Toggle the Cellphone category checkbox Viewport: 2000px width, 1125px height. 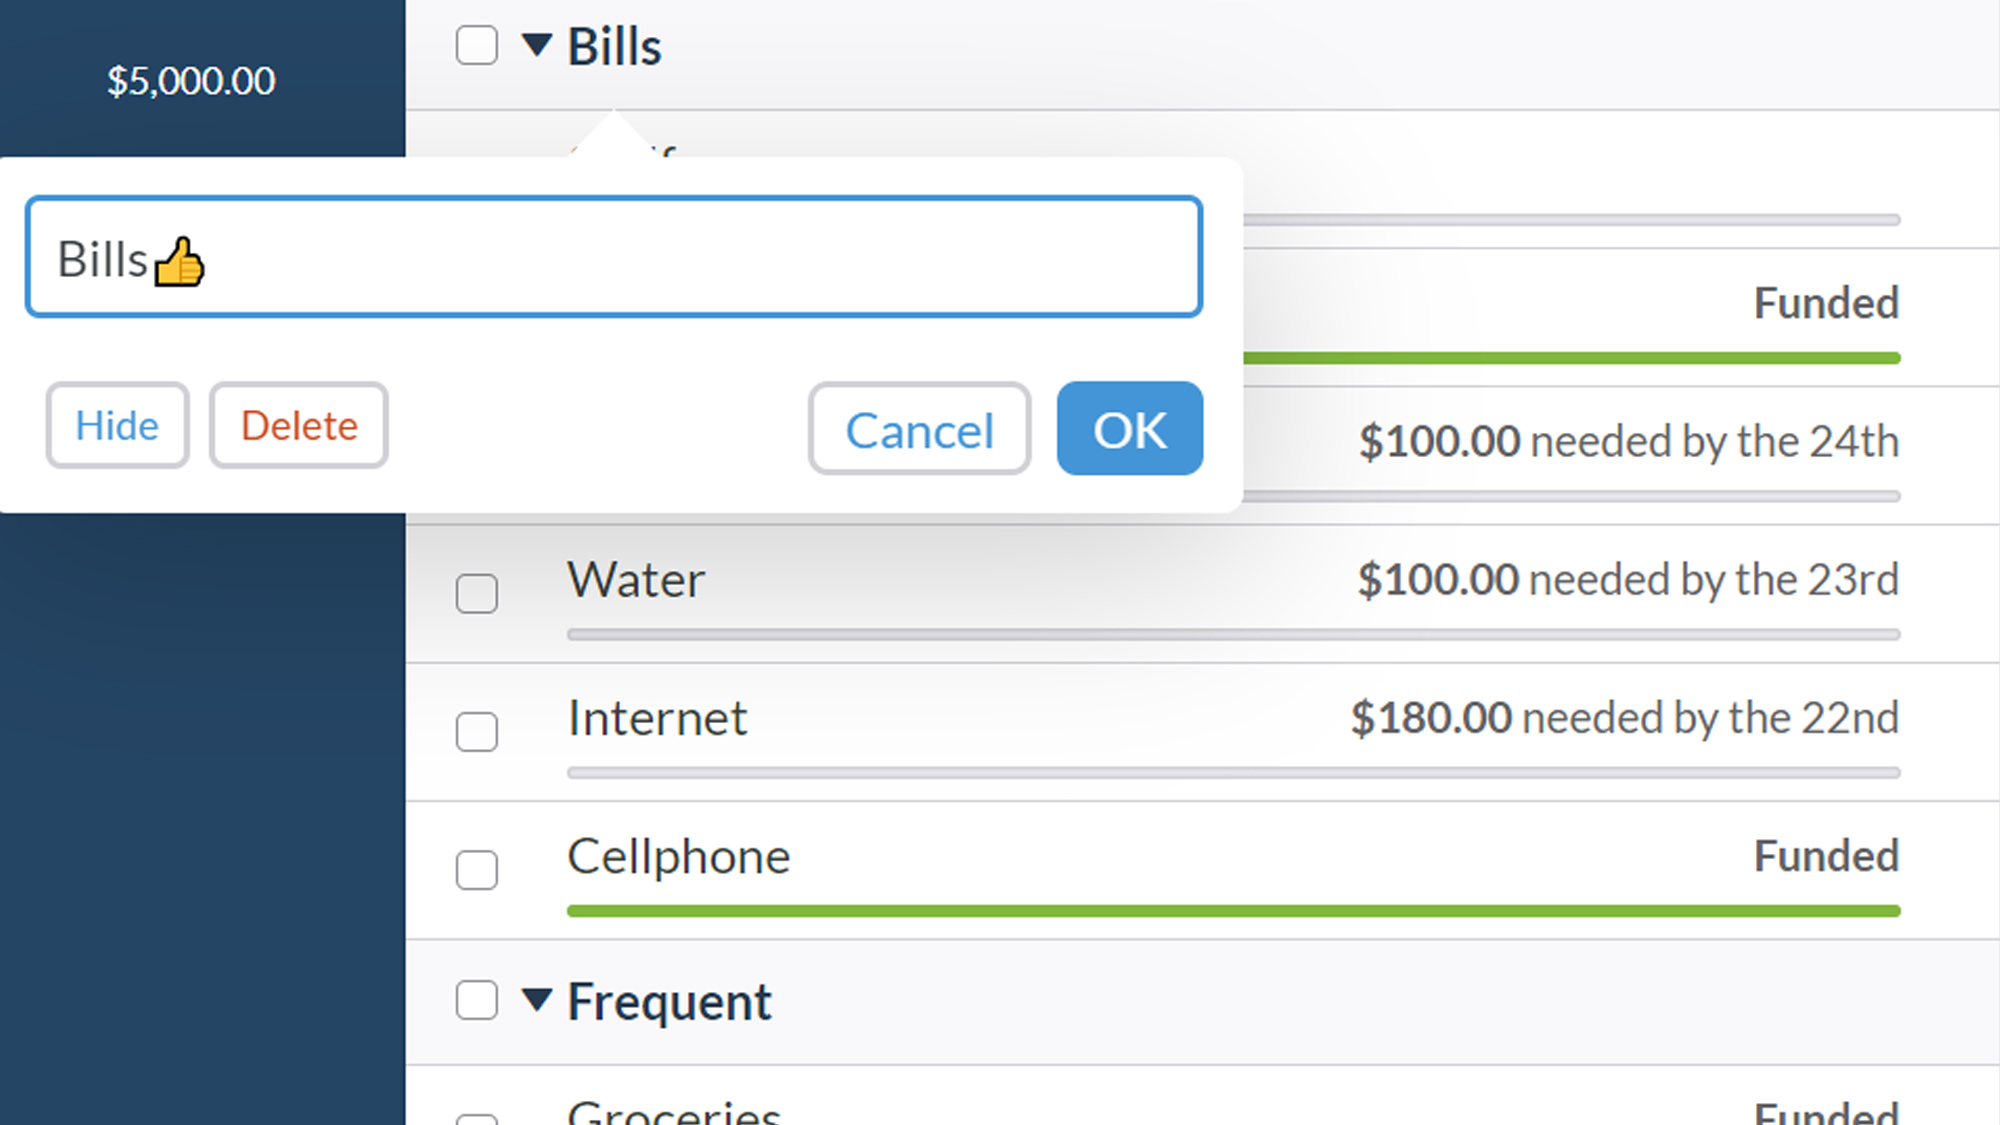477,869
